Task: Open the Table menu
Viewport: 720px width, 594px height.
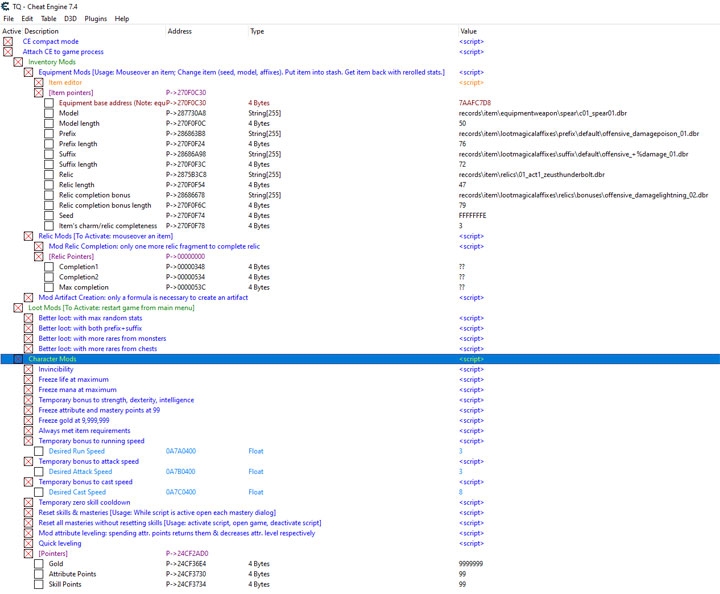Action: (x=48, y=18)
